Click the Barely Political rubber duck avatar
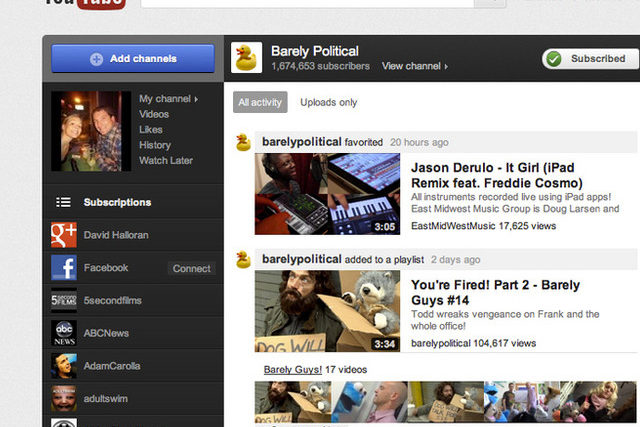 click(246, 58)
